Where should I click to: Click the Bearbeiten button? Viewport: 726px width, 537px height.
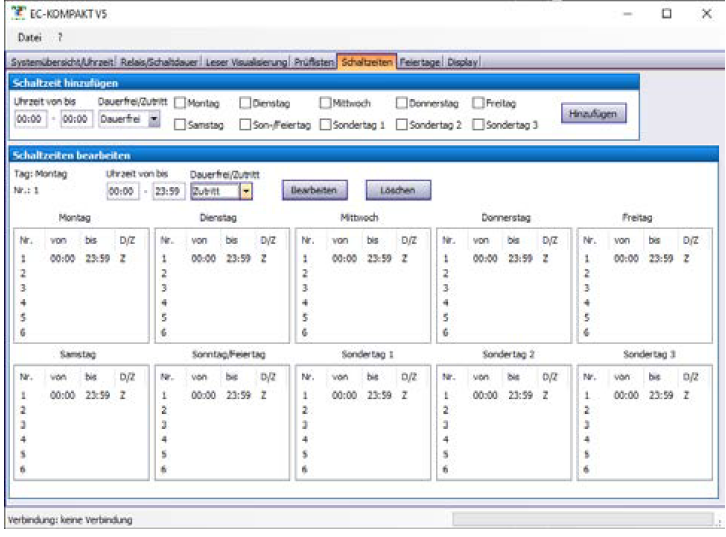point(315,190)
